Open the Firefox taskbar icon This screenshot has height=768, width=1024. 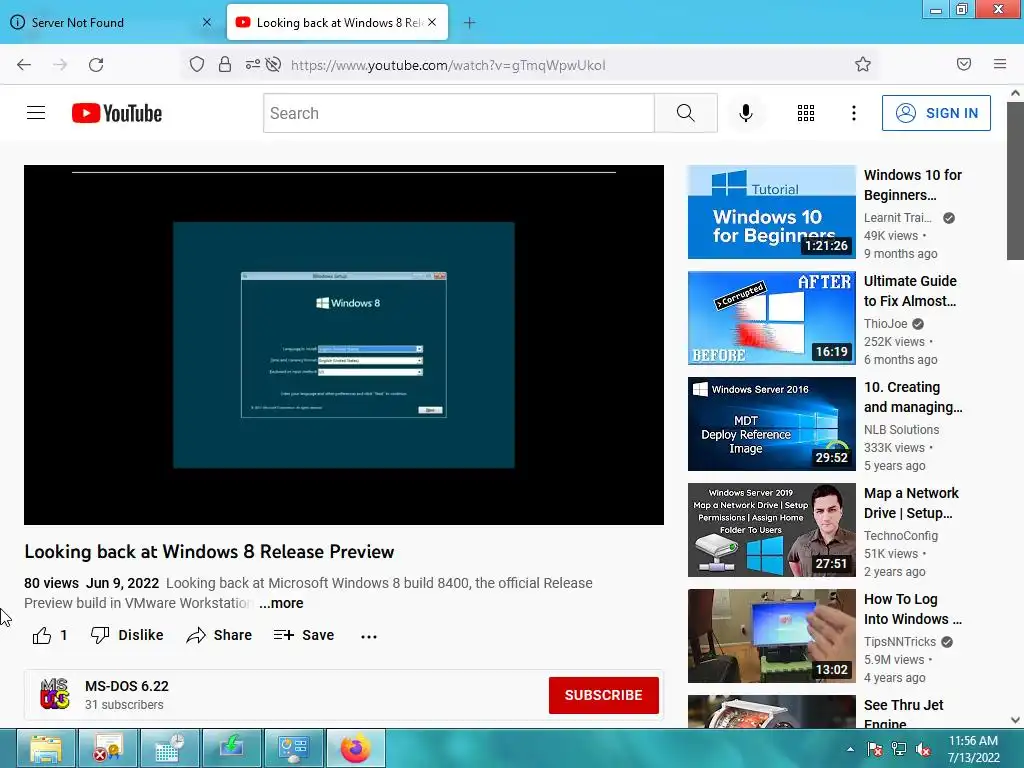(x=356, y=748)
